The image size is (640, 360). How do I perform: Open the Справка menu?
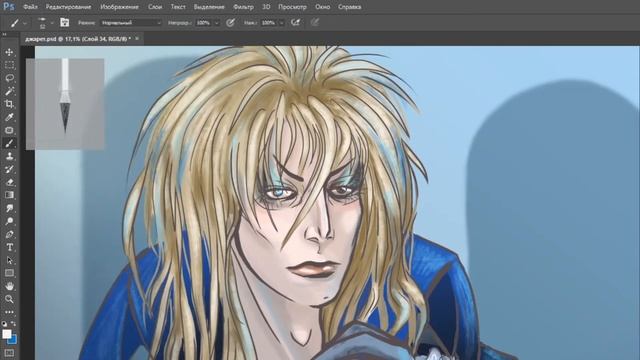click(349, 7)
